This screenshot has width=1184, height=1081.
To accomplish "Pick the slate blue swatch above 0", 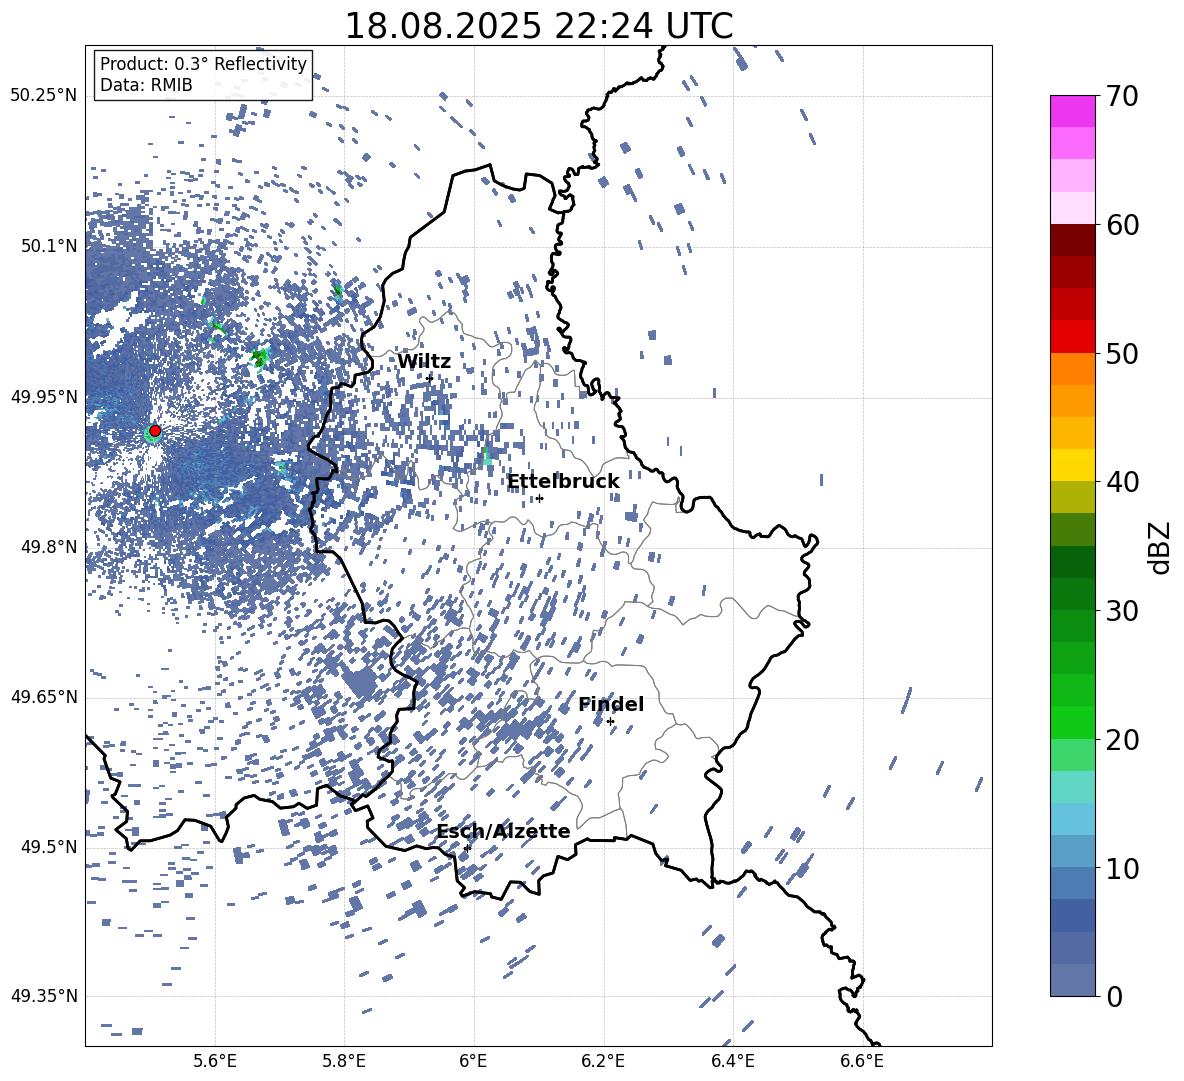I will tap(1072, 980).
